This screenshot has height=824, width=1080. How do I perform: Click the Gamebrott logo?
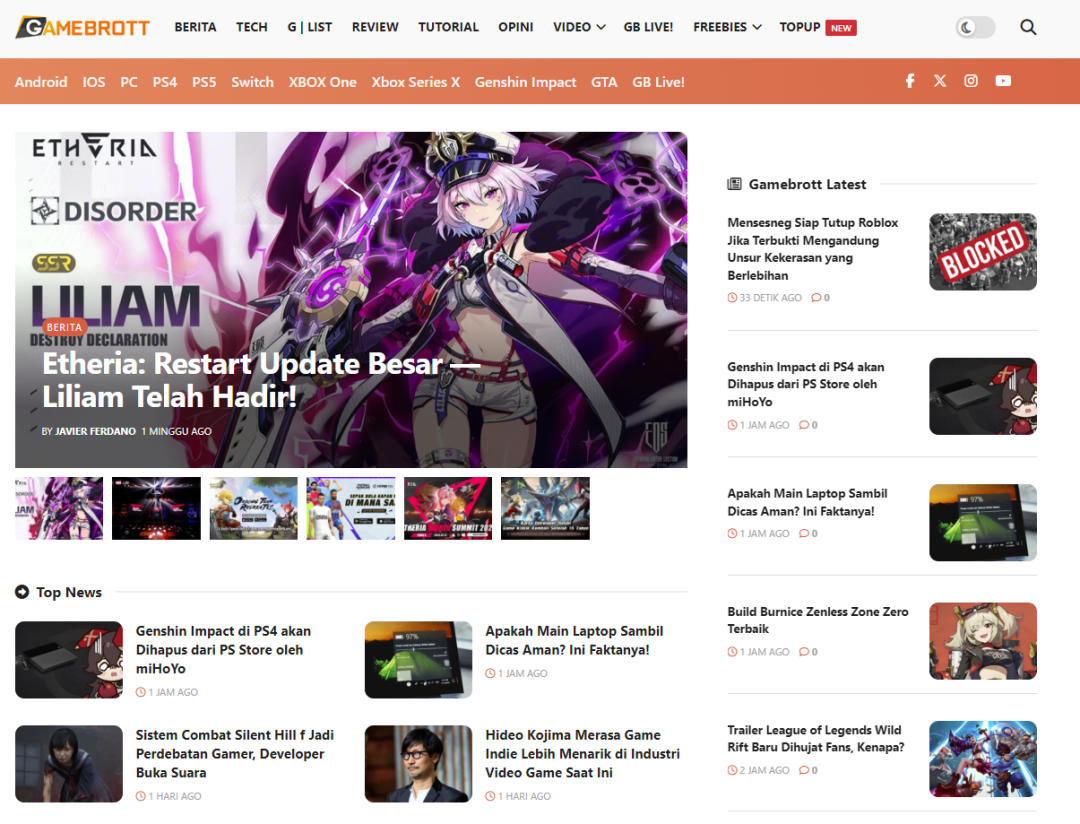point(83,27)
